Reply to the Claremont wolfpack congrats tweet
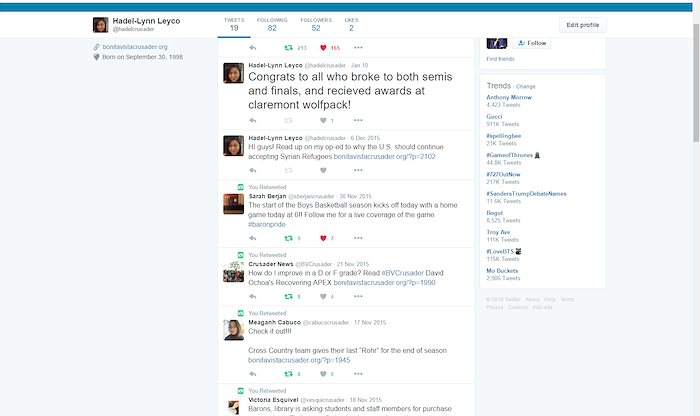Screen dimensions: 700x416 253,121
